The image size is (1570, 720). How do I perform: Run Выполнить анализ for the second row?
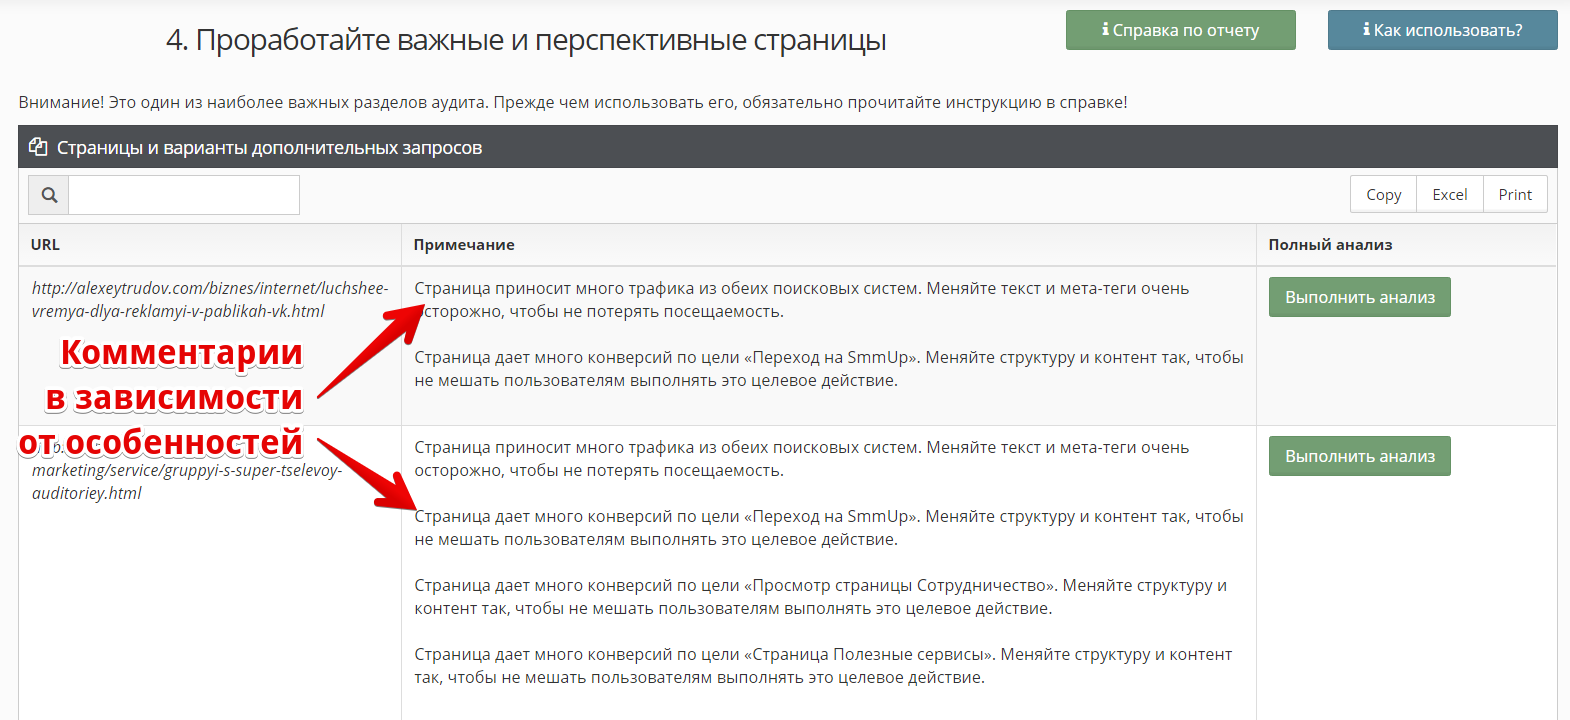(1359, 456)
